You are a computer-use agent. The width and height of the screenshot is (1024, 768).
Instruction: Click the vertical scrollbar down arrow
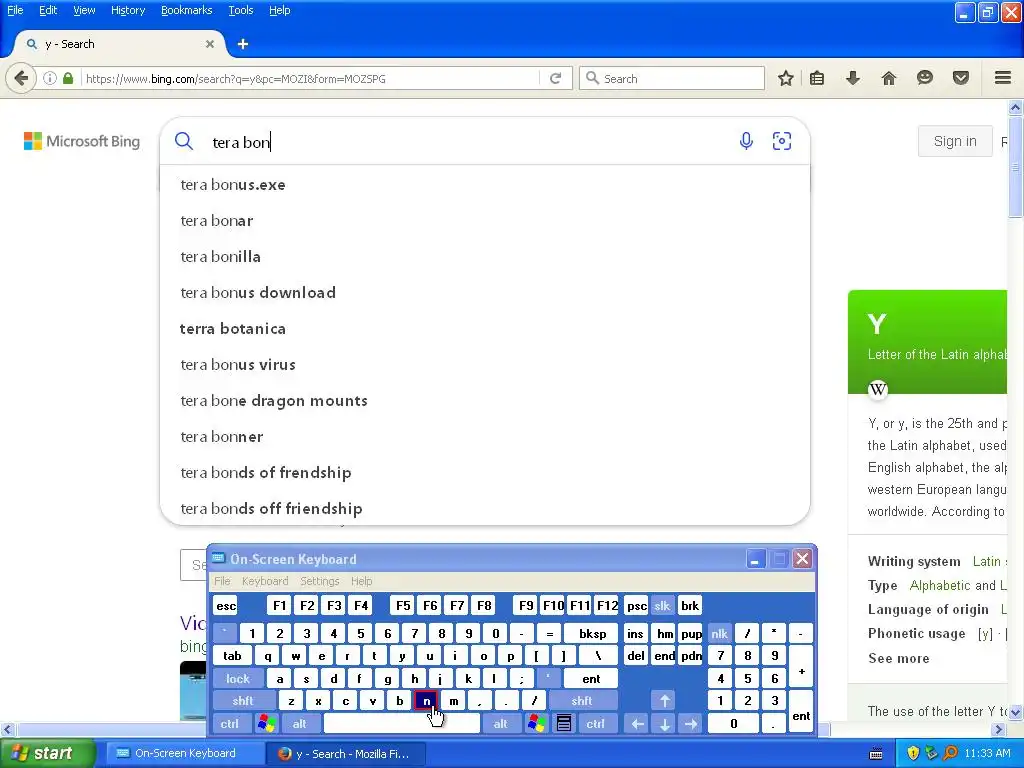(x=1016, y=712)
